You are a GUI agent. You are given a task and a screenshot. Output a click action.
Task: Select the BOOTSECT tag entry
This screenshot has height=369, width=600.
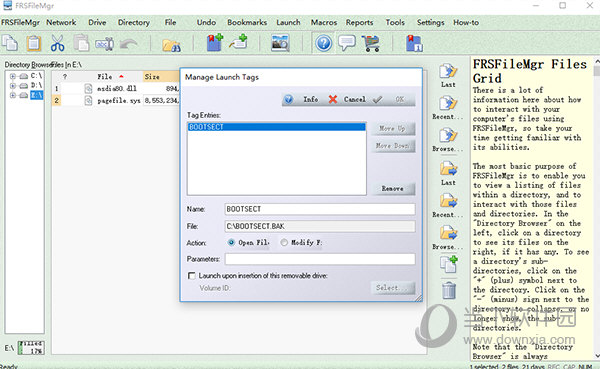[x=276, y=127]
